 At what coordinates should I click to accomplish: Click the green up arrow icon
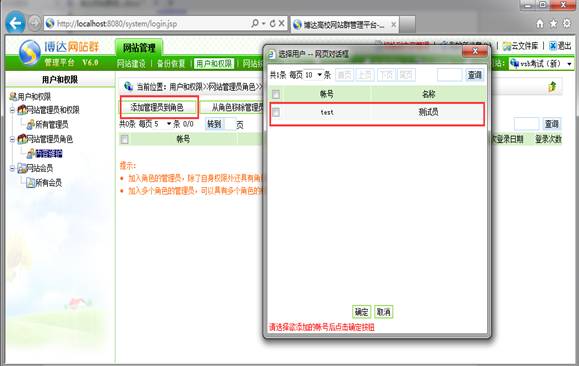pyautogui.click(x=552, y=87)
